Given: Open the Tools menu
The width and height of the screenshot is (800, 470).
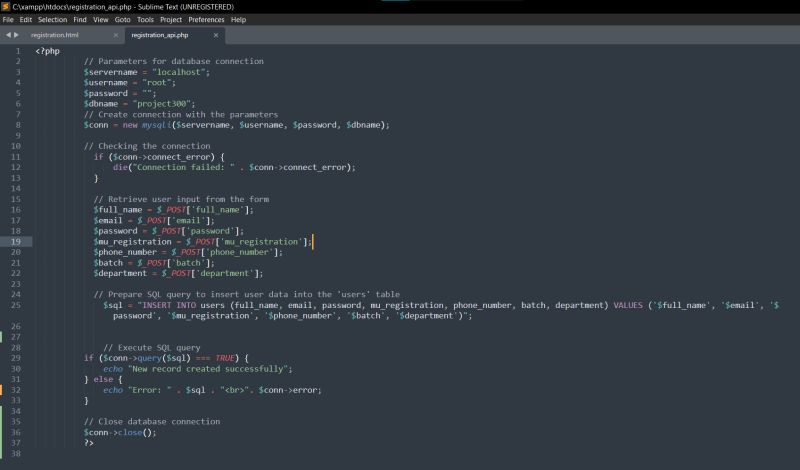Looking at the screenshot, I should [x=145, y=19].
